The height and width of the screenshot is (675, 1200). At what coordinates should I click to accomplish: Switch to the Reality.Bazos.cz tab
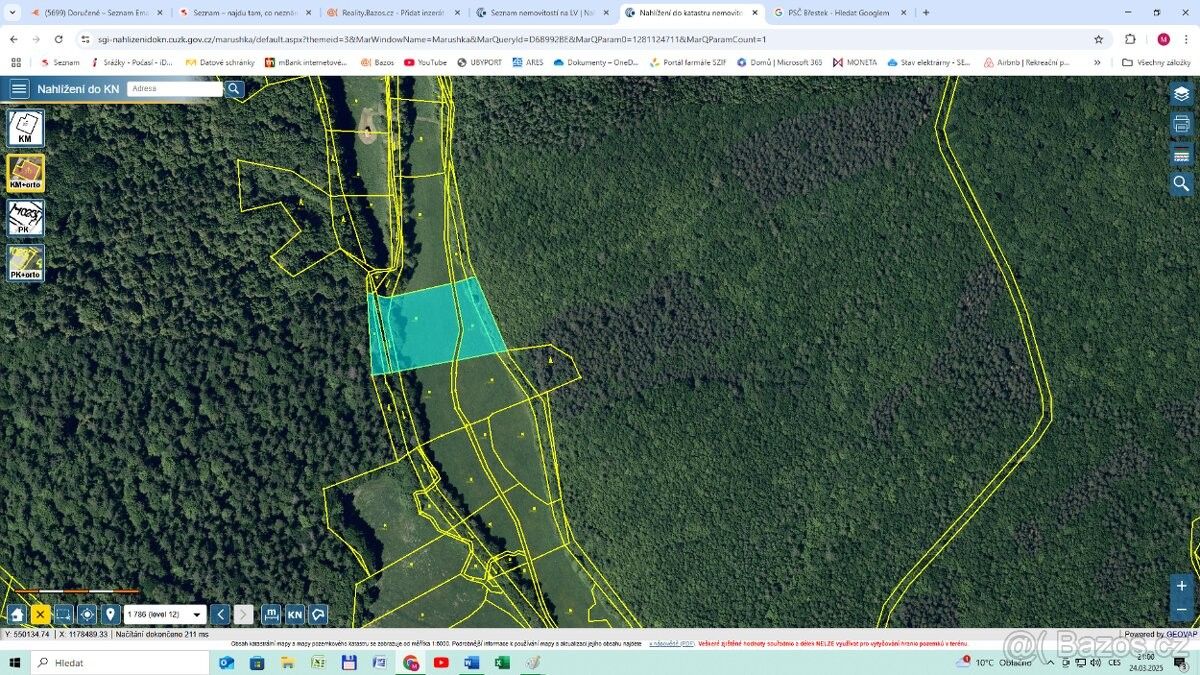coord(393,13)
